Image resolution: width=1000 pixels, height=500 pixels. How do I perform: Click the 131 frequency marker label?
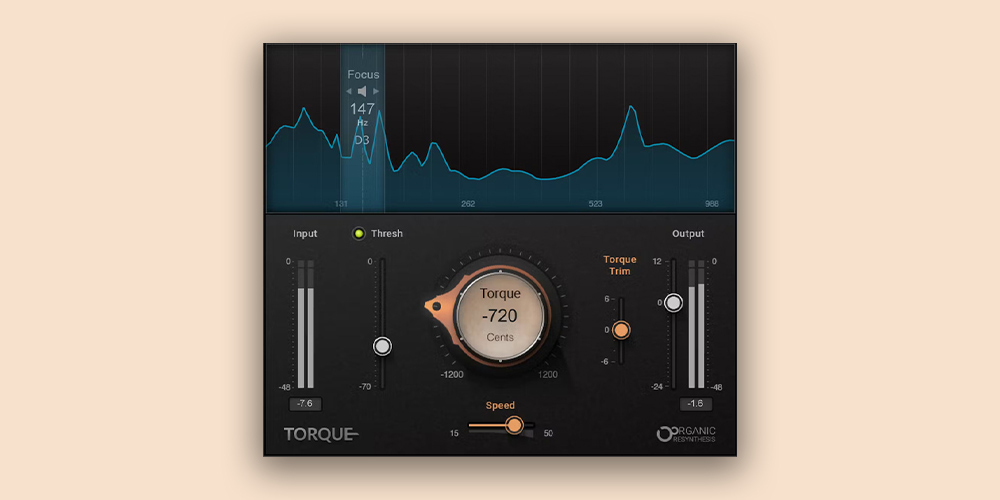pos(341,204)
